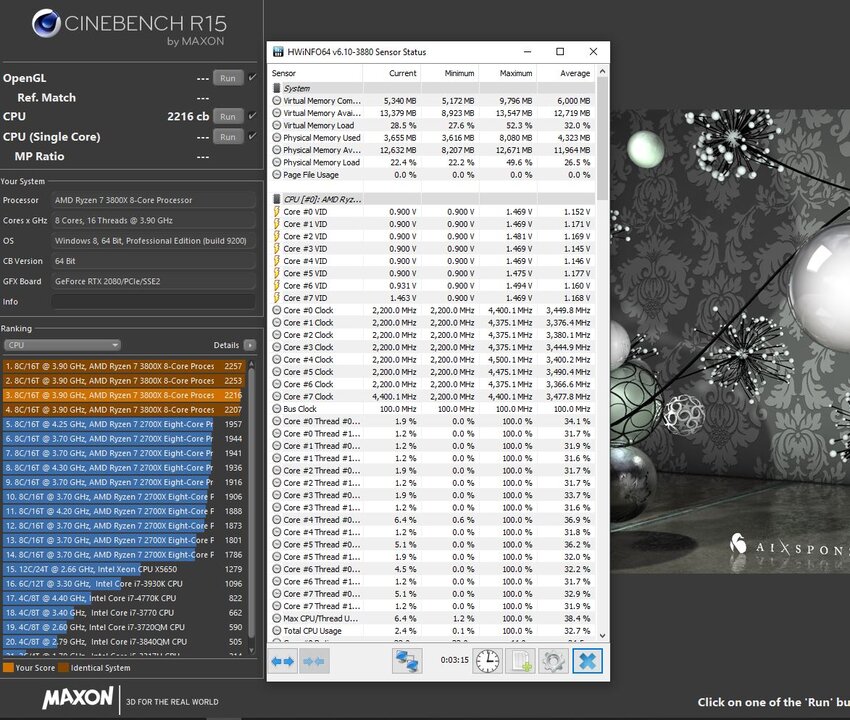Click the round icon beside Total CPU Usage
This screenshot has height=720, width=850.
pyautogui.click(x=276, y=631)
